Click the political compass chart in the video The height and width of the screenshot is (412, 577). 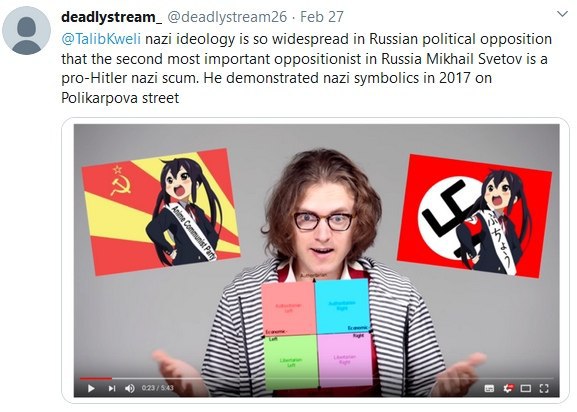(x=317, y=334)
